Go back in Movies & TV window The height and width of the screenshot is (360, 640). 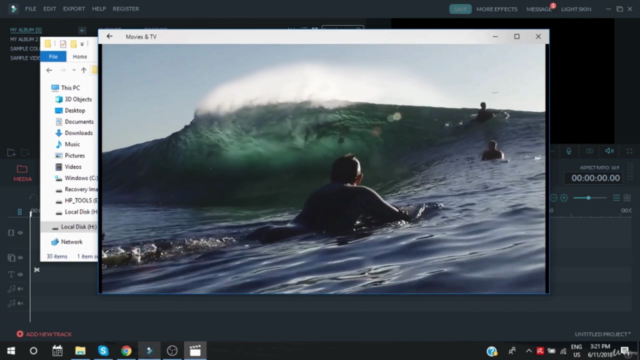point(109,36)
